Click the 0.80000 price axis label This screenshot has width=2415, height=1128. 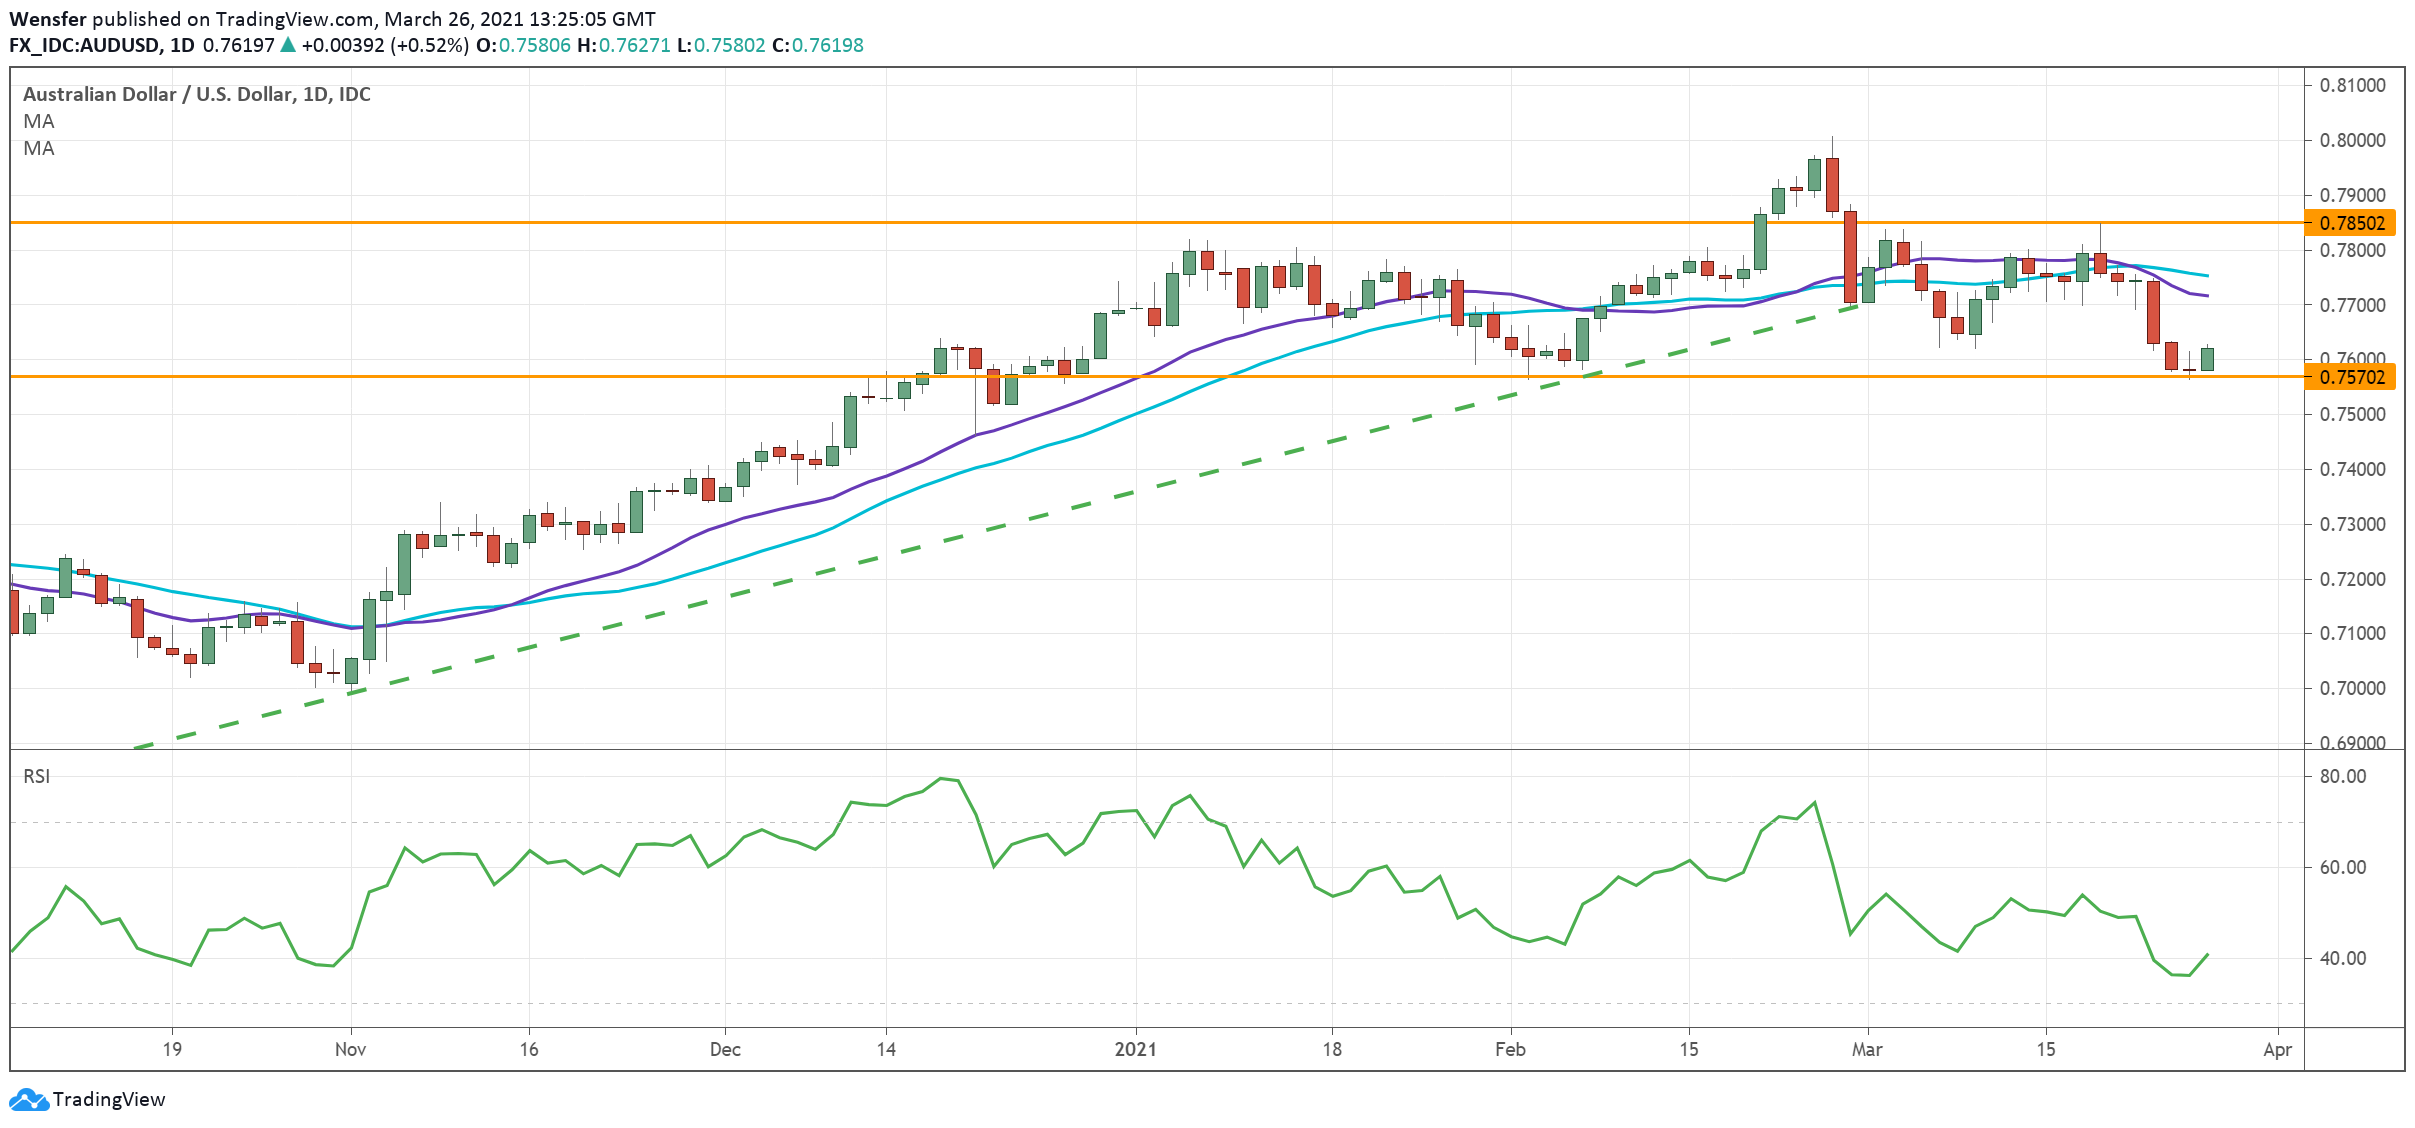pyautogui.click(x=2352, y=140)
